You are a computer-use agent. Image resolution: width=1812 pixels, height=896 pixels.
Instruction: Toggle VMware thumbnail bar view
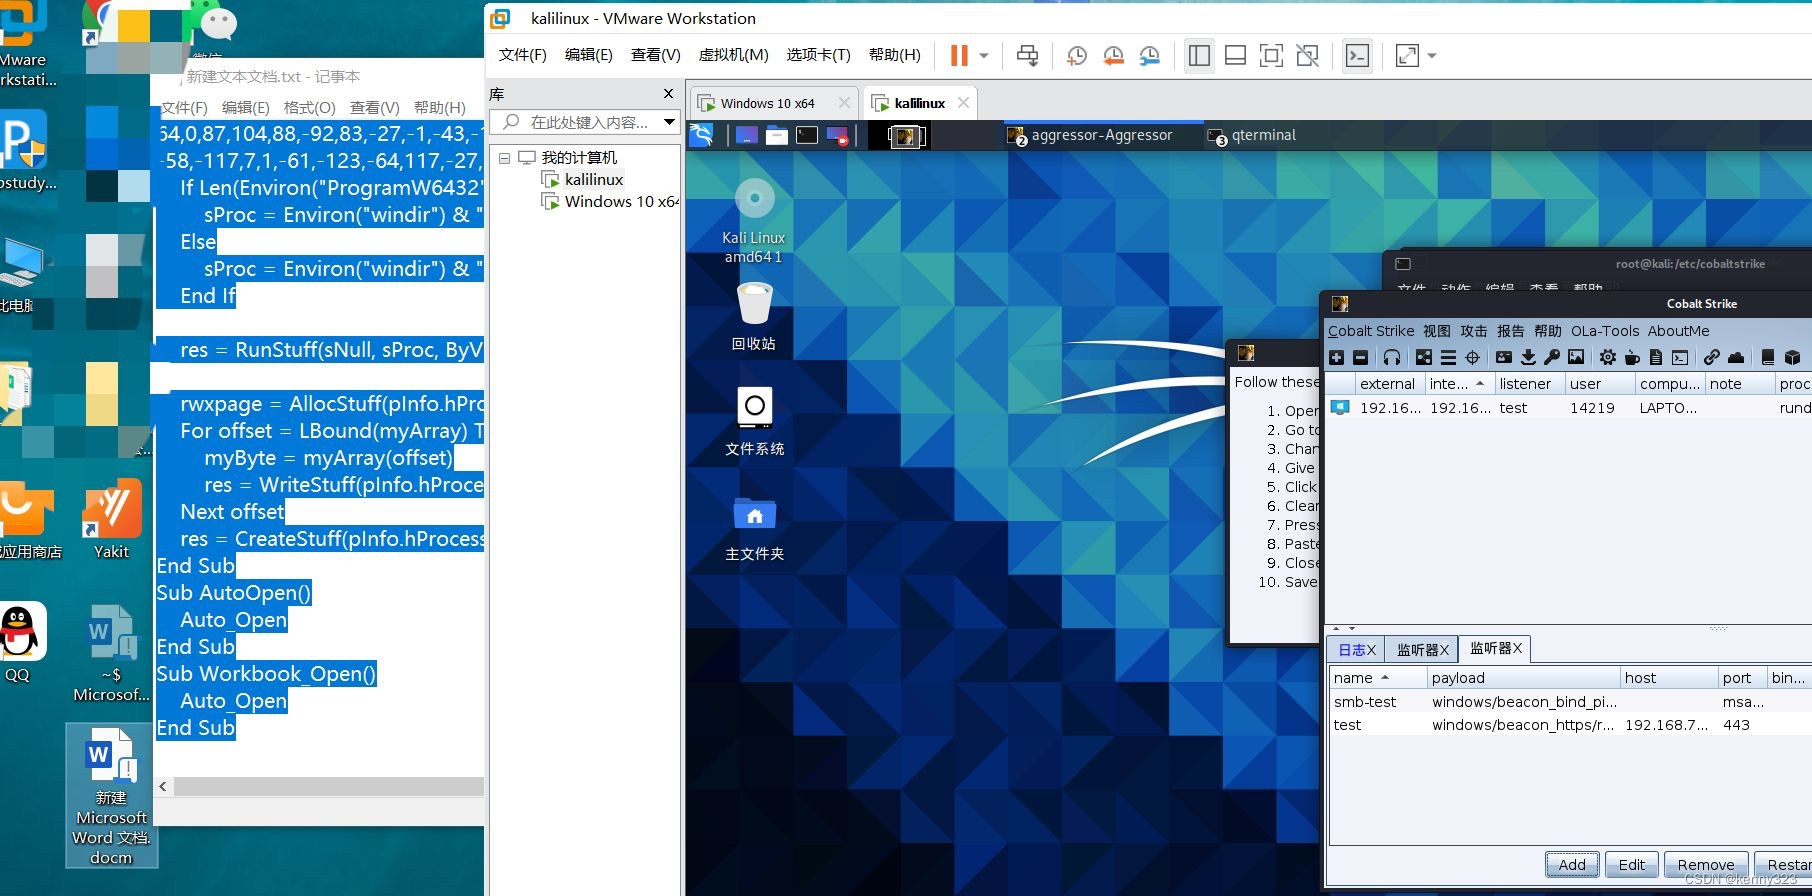click(1235, 56)
